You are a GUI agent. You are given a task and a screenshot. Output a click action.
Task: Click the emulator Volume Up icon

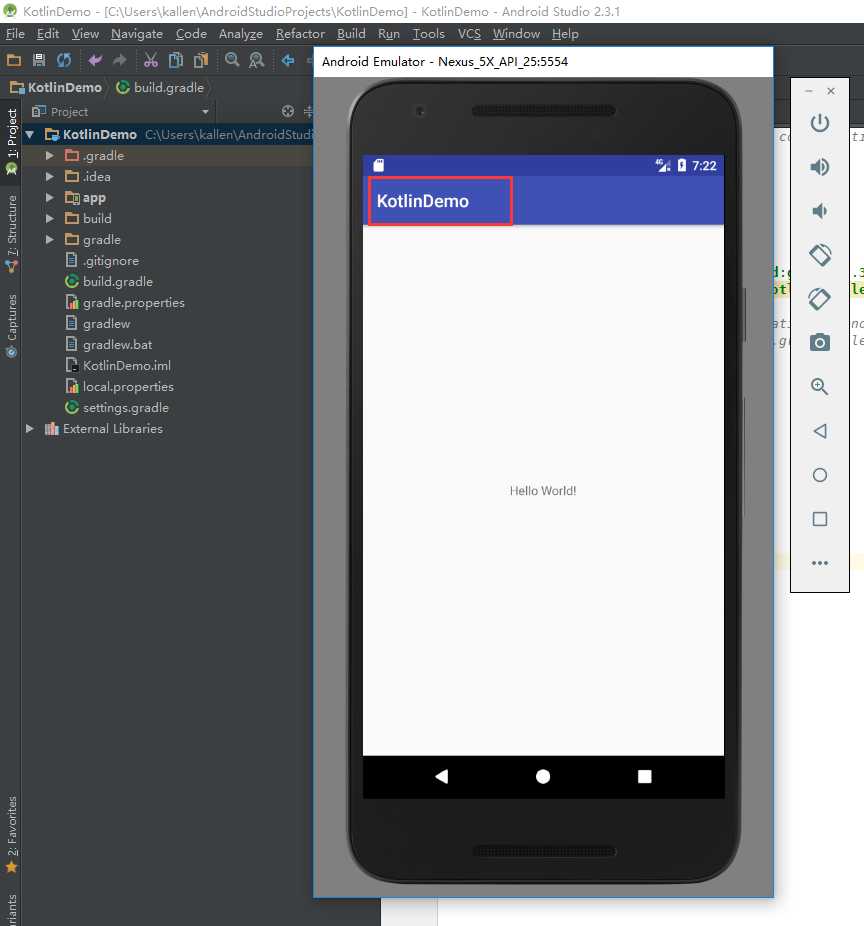point(819,167)
